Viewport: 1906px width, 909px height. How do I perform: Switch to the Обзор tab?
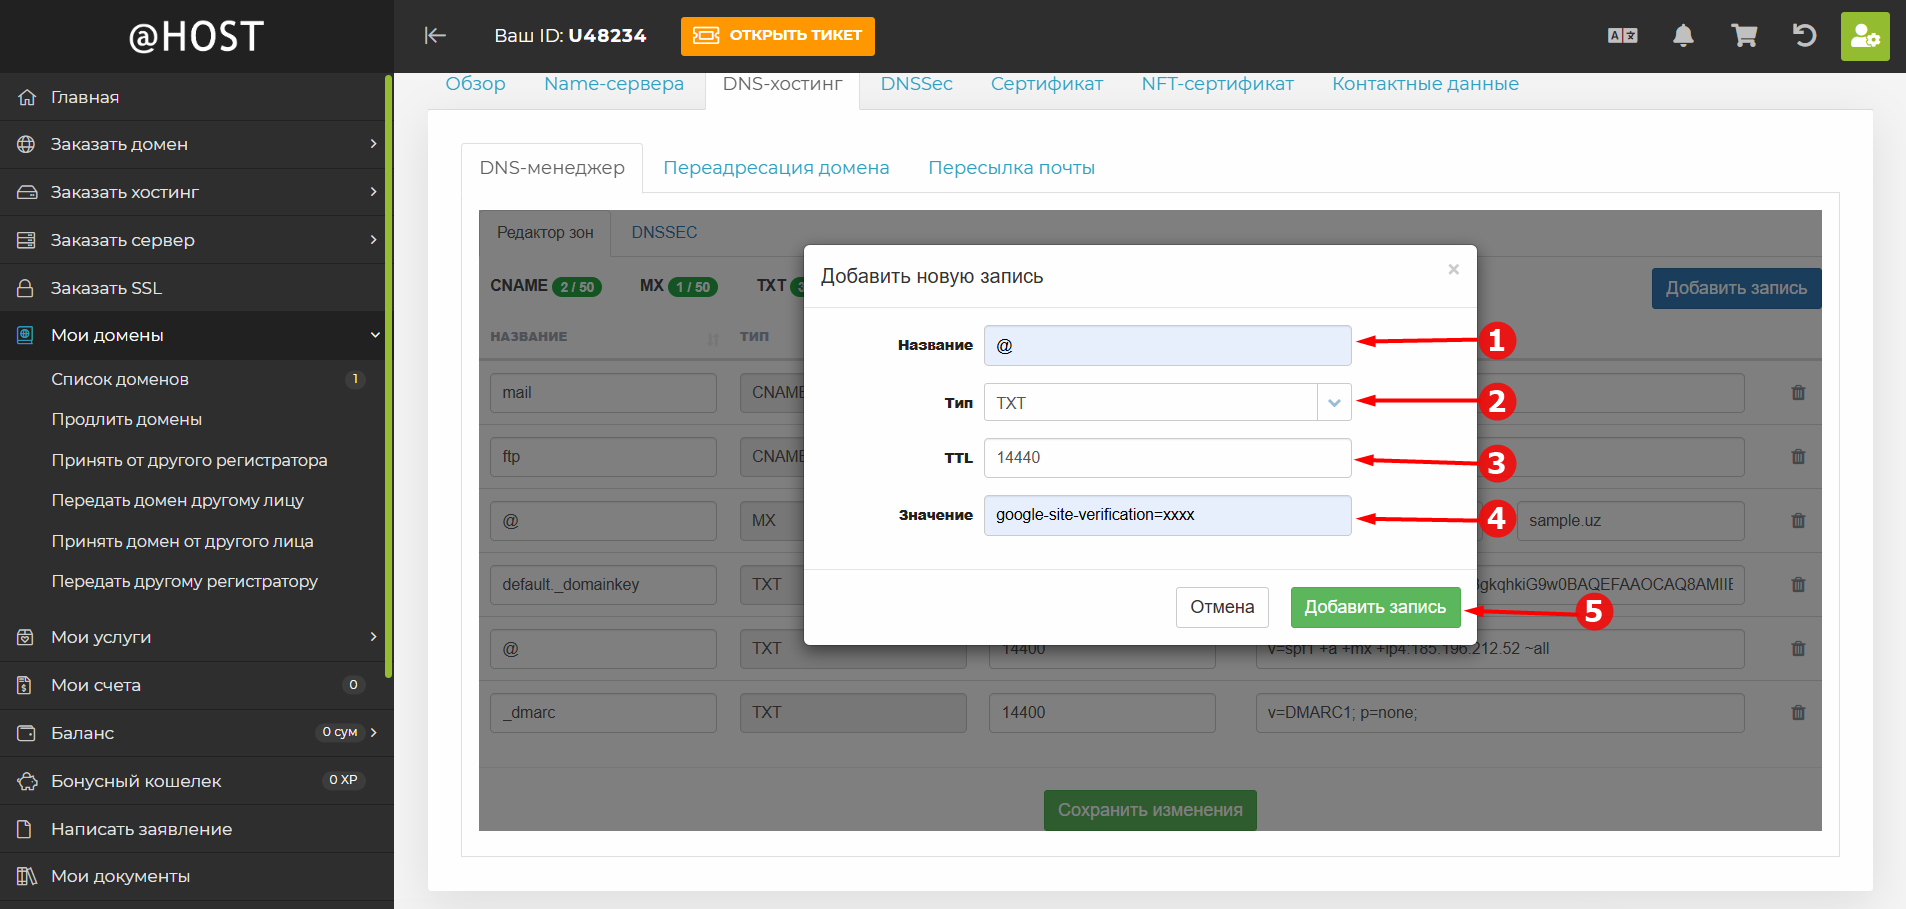pos(475,84)
